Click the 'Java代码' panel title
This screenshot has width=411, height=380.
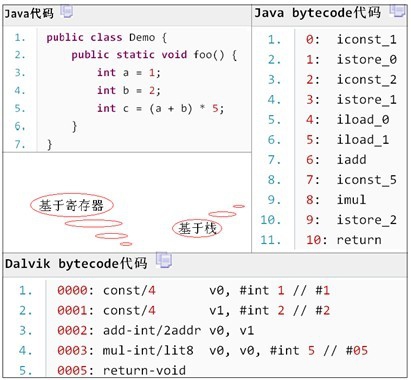pos(29,14)
